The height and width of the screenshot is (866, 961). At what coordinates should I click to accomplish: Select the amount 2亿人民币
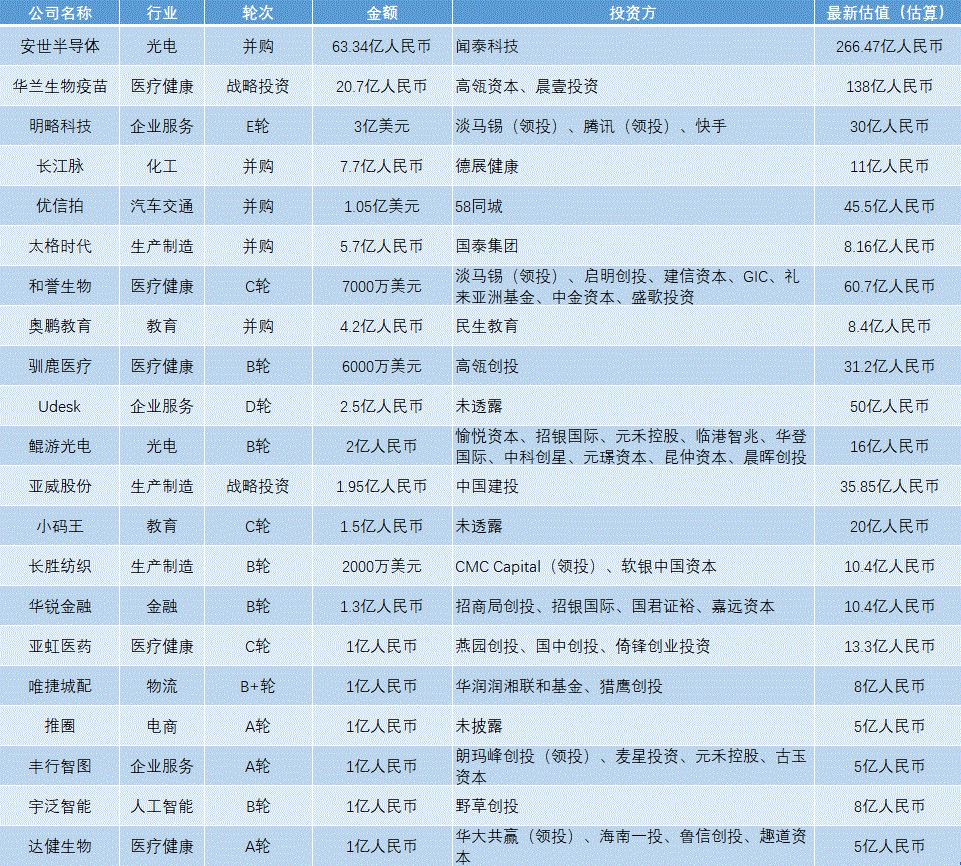(x=382, y=446)
